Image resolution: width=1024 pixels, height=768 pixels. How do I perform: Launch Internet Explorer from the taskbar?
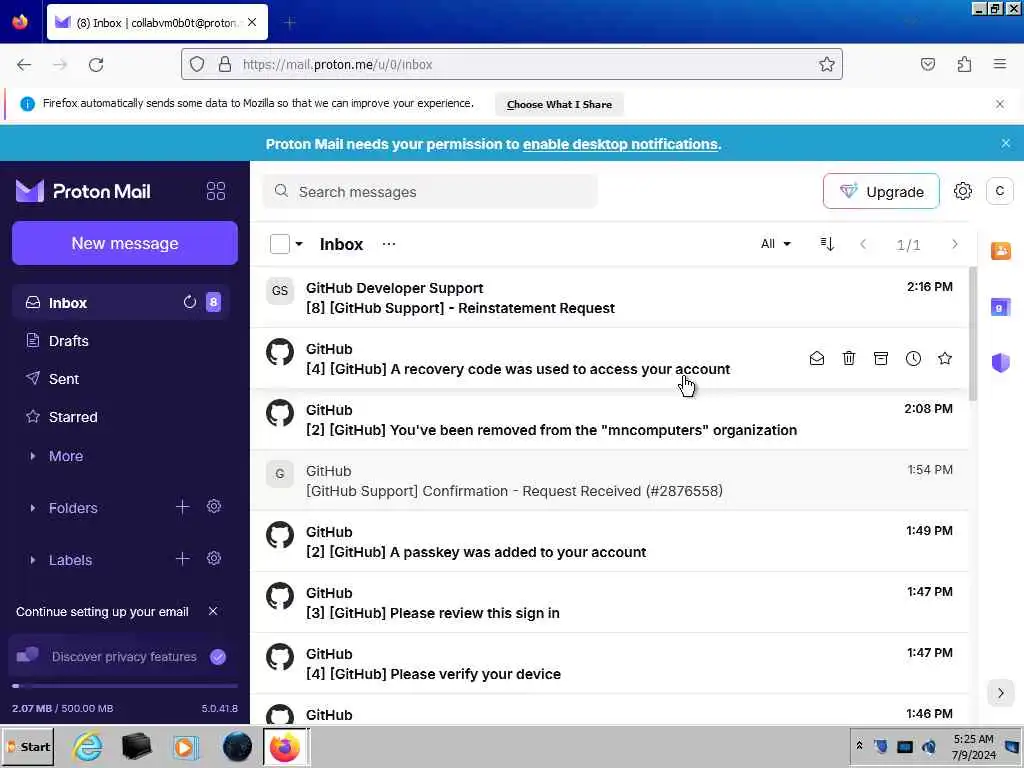tap(88, 746)
